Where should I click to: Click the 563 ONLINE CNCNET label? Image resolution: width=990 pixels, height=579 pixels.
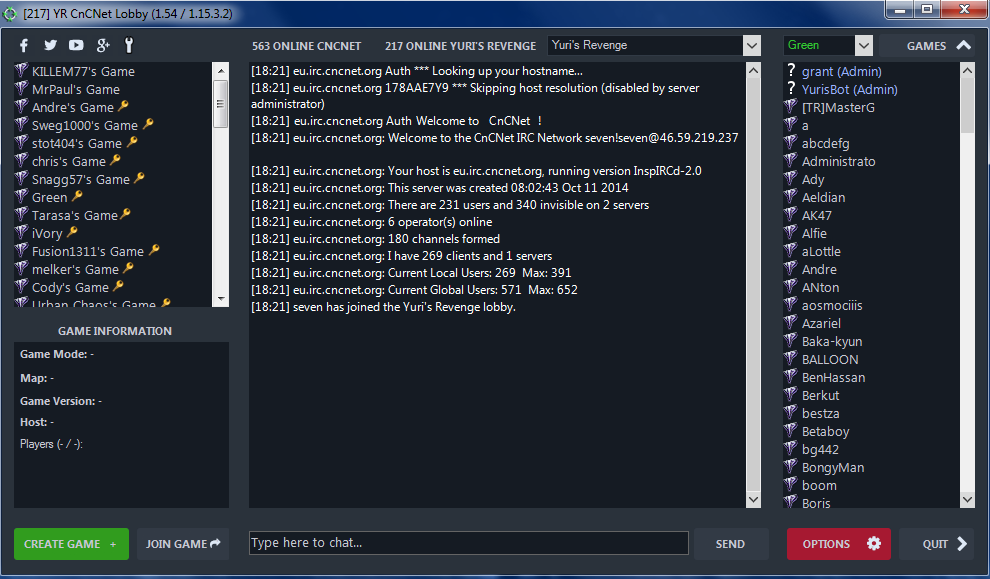point(306,45)
